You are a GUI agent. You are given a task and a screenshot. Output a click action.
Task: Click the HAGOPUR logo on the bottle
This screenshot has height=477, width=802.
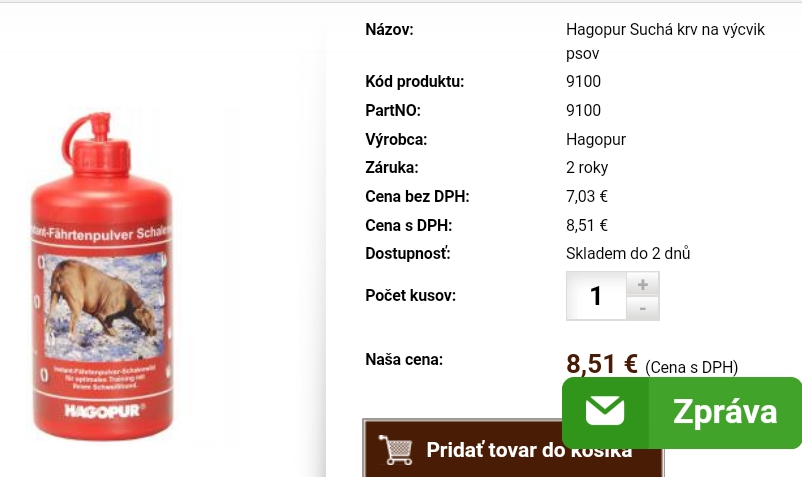(x=104, y=411)
